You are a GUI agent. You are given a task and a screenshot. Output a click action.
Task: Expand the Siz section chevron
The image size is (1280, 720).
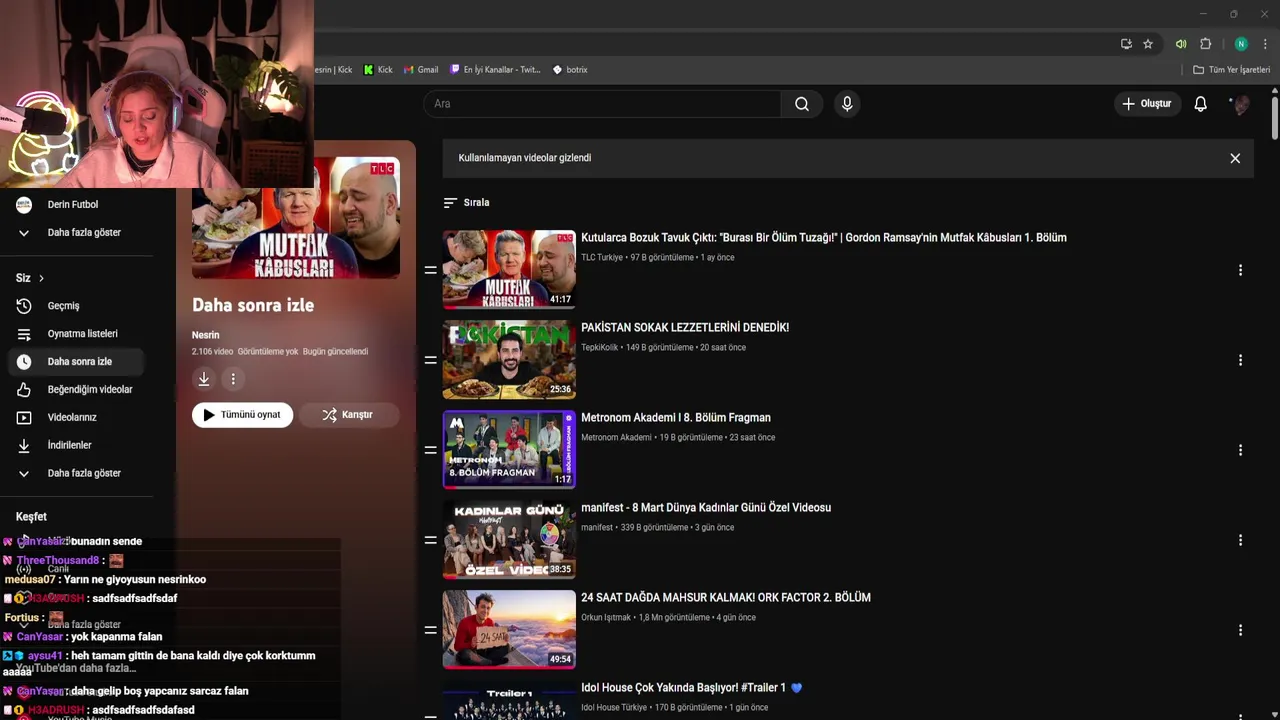pos(41,278)
